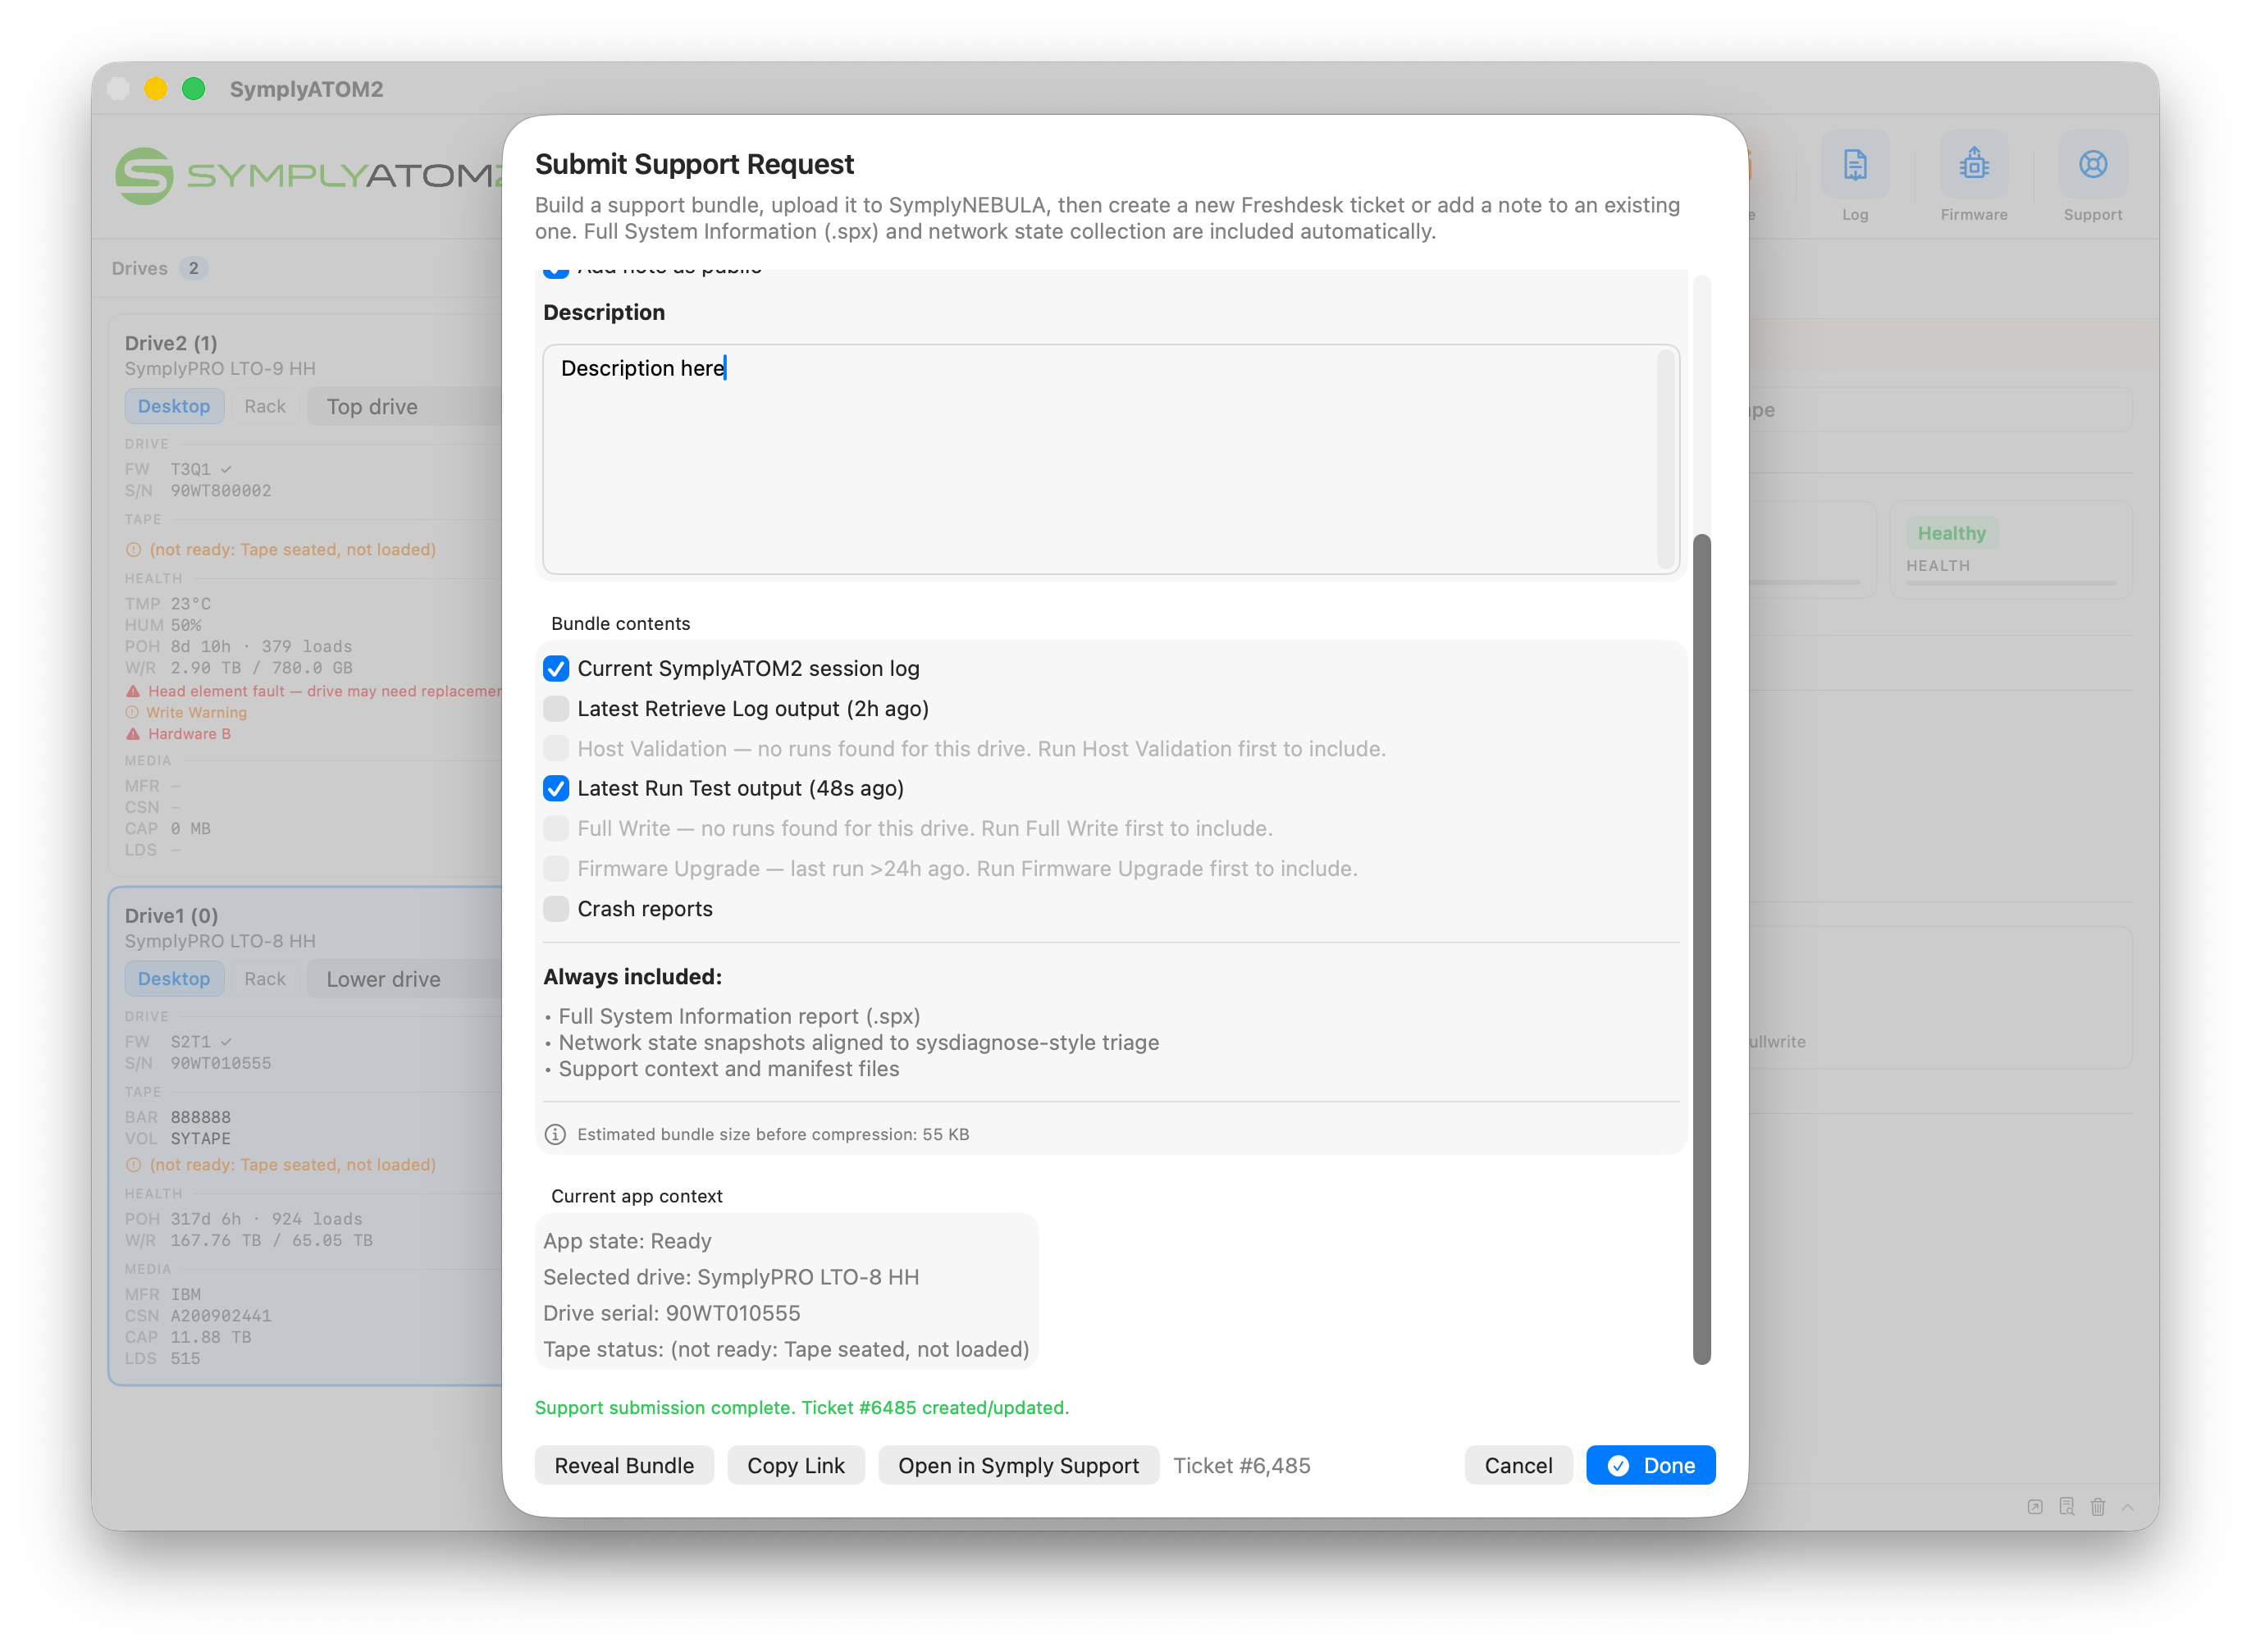Click the yellow minimize window button

coord(155,89)
